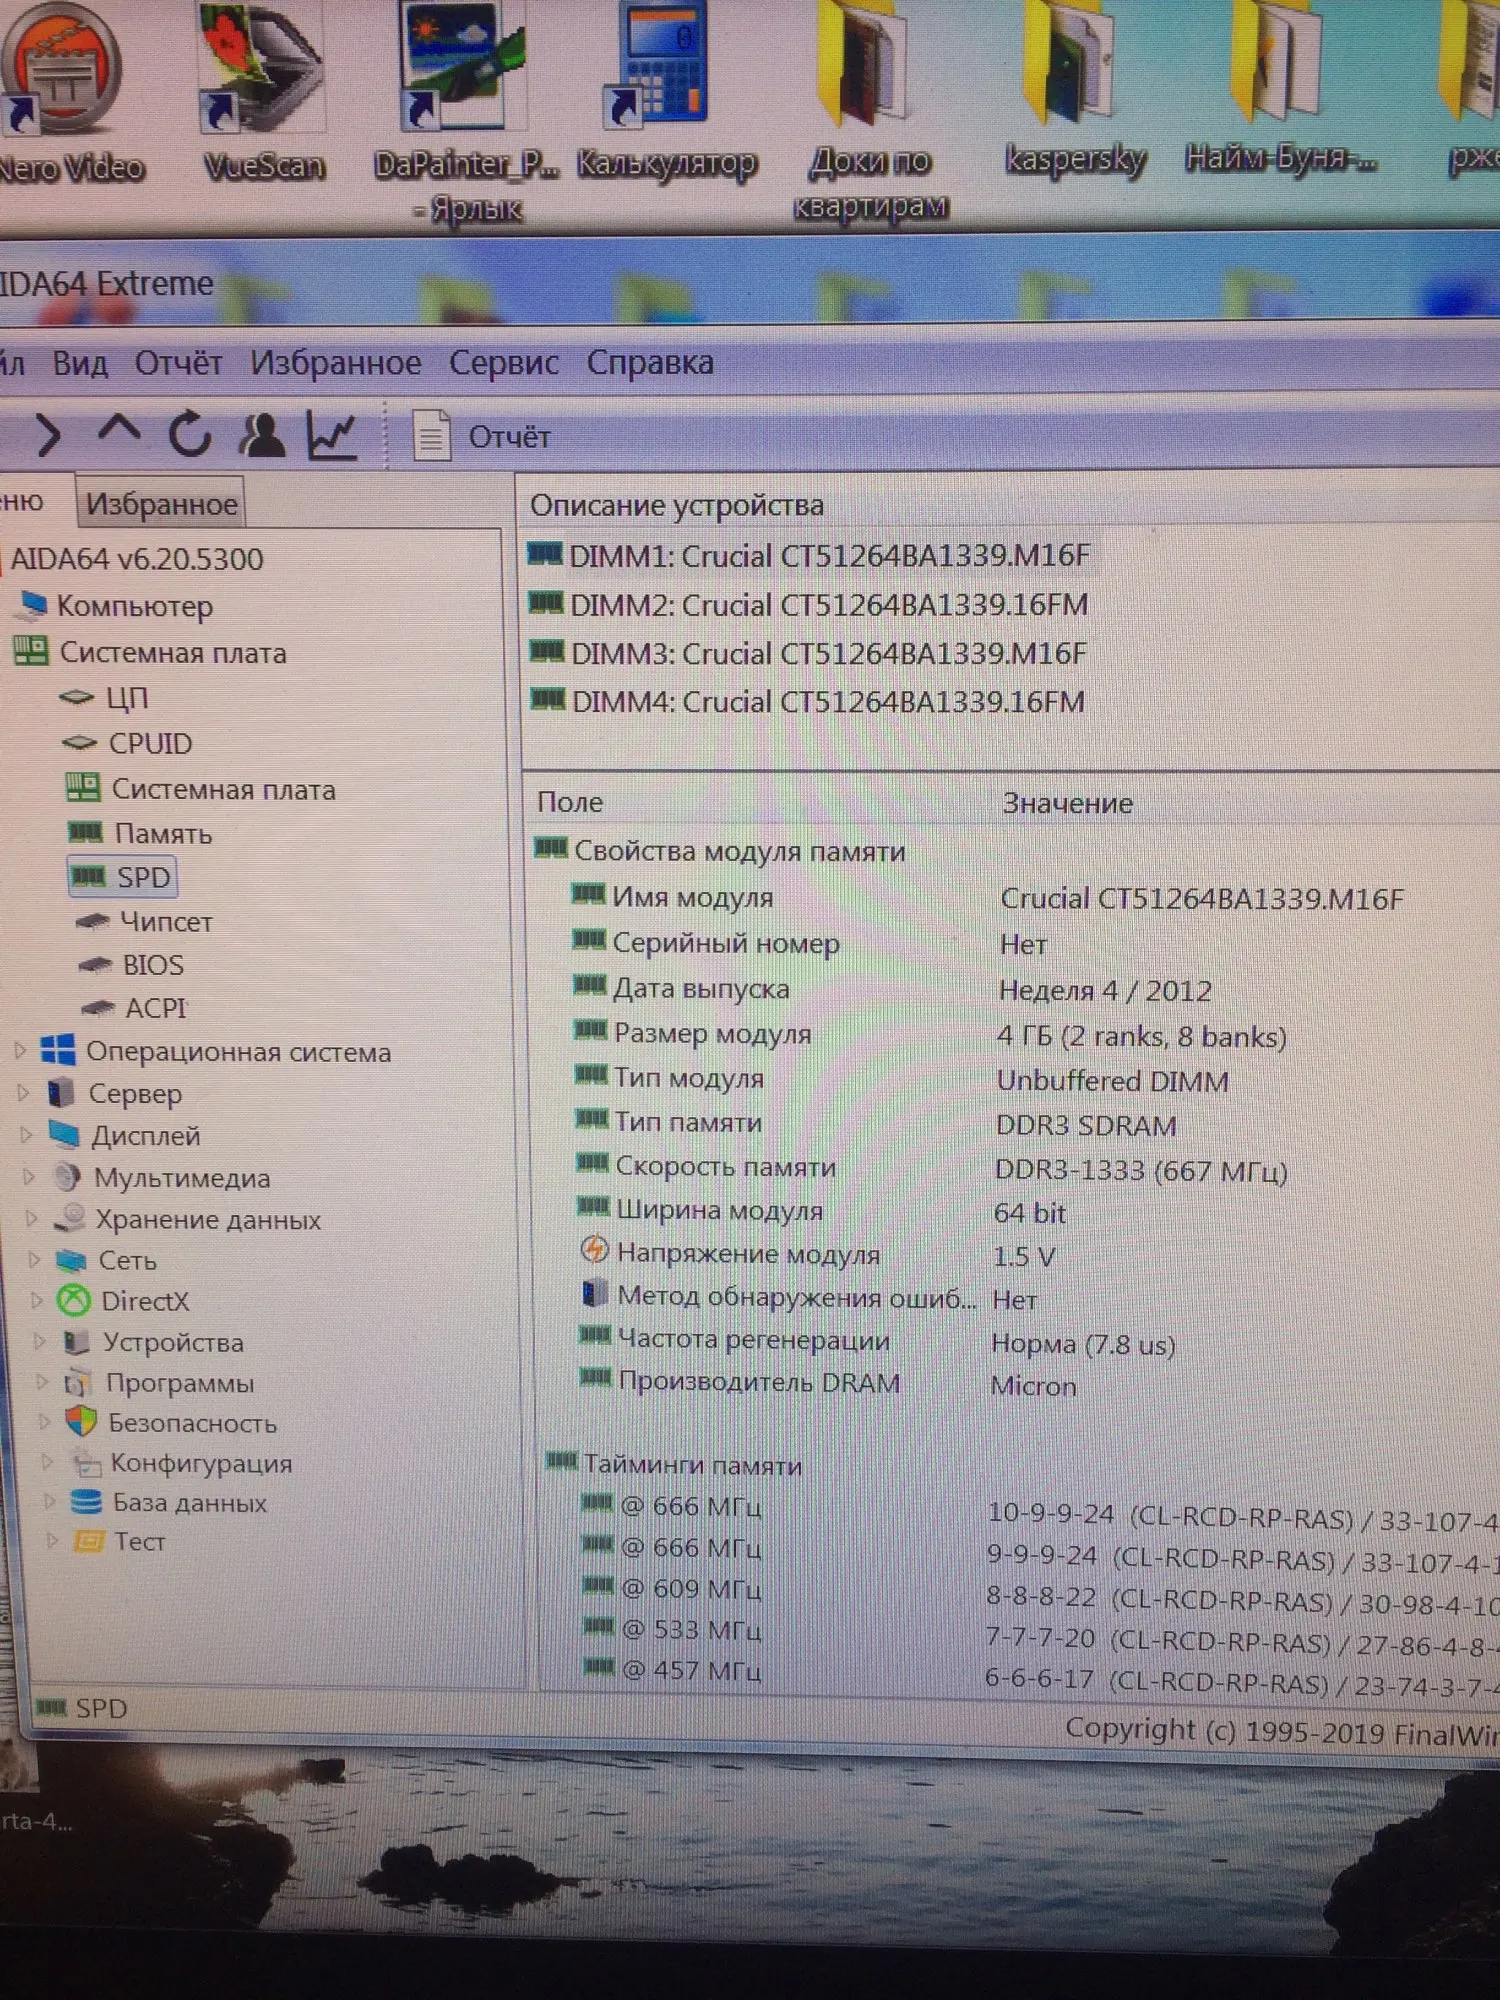This screenshot has height=2000, width=1500.
Task: Expand the Мультимедиа tree node
Action: (x=29, y=1177)
